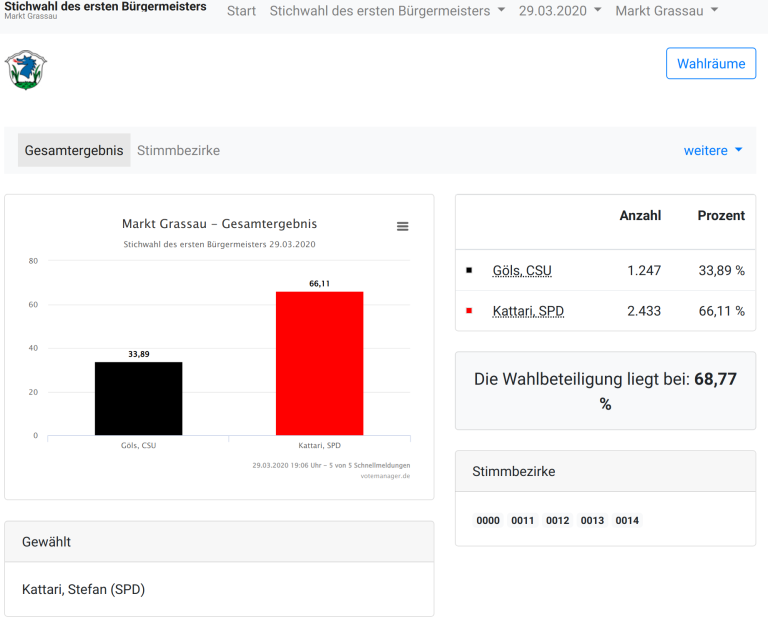Click the Göls, CSU candidate link

(x=522, y=270)
